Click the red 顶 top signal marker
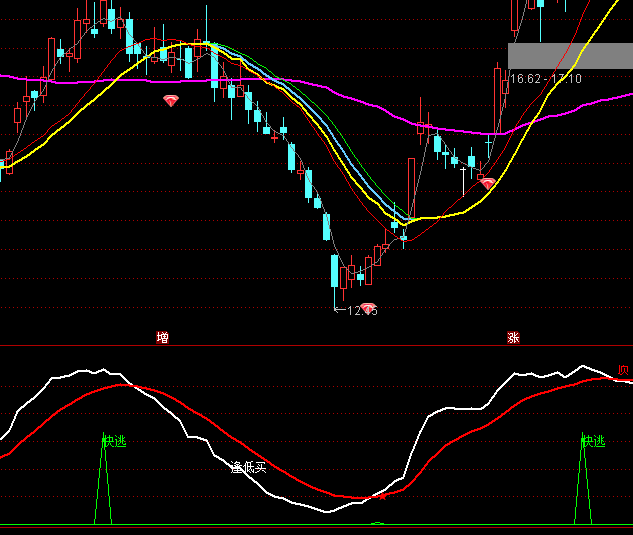This screenshot has height=535, width=633. [624, 371]
